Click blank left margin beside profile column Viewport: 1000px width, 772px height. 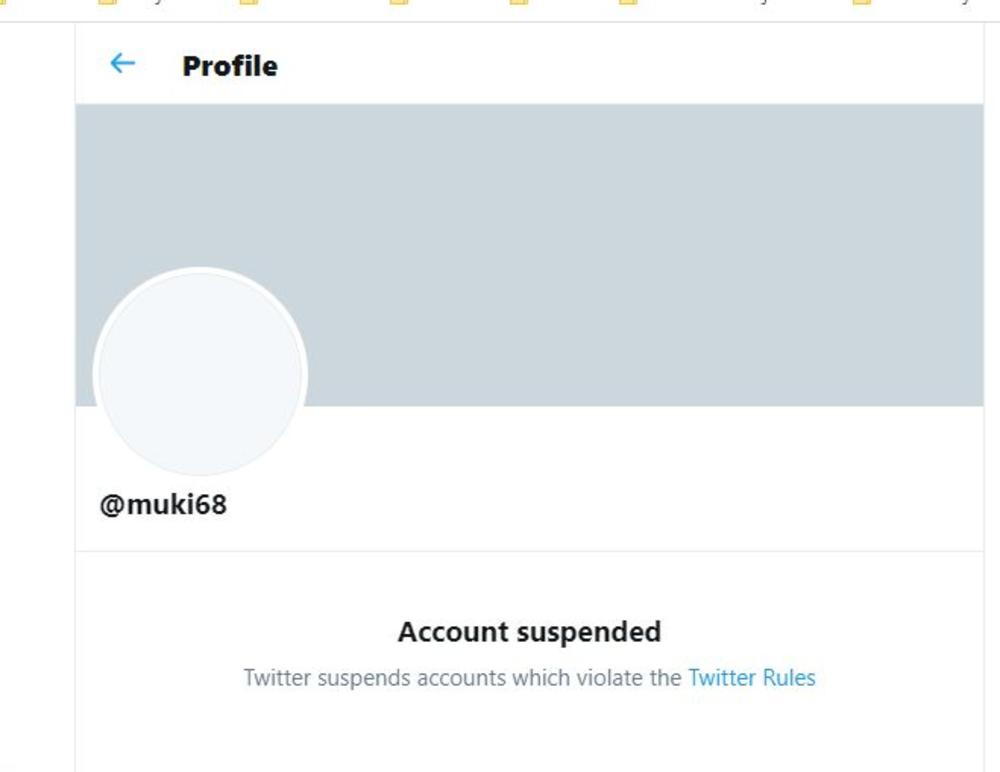coord(37,400)
